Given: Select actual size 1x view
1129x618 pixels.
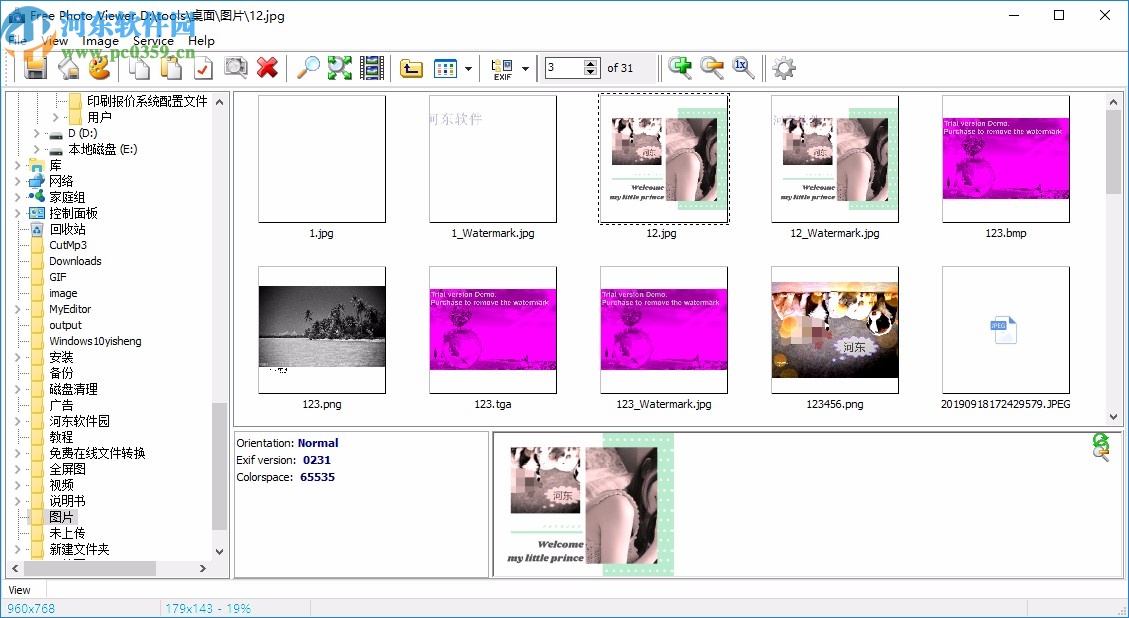Looking at the screenshot, I should click(x=742, y=67).
